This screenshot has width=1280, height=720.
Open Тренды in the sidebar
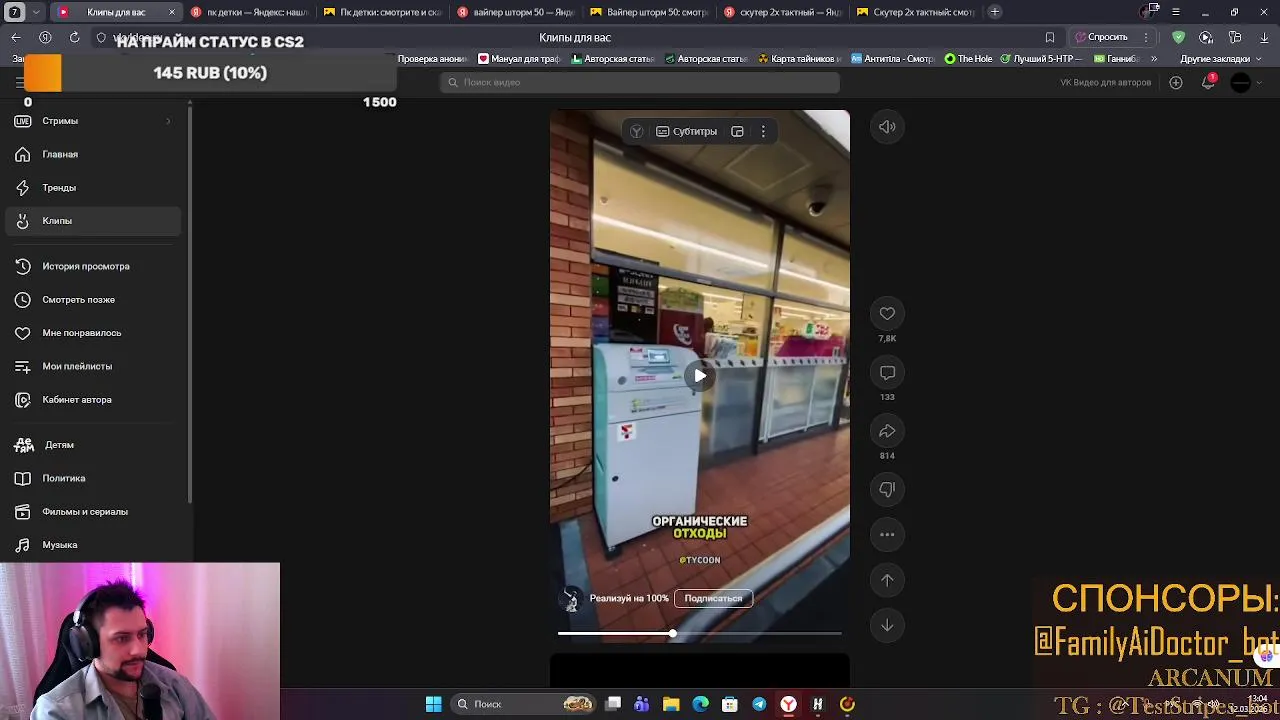tap(59, 188)
